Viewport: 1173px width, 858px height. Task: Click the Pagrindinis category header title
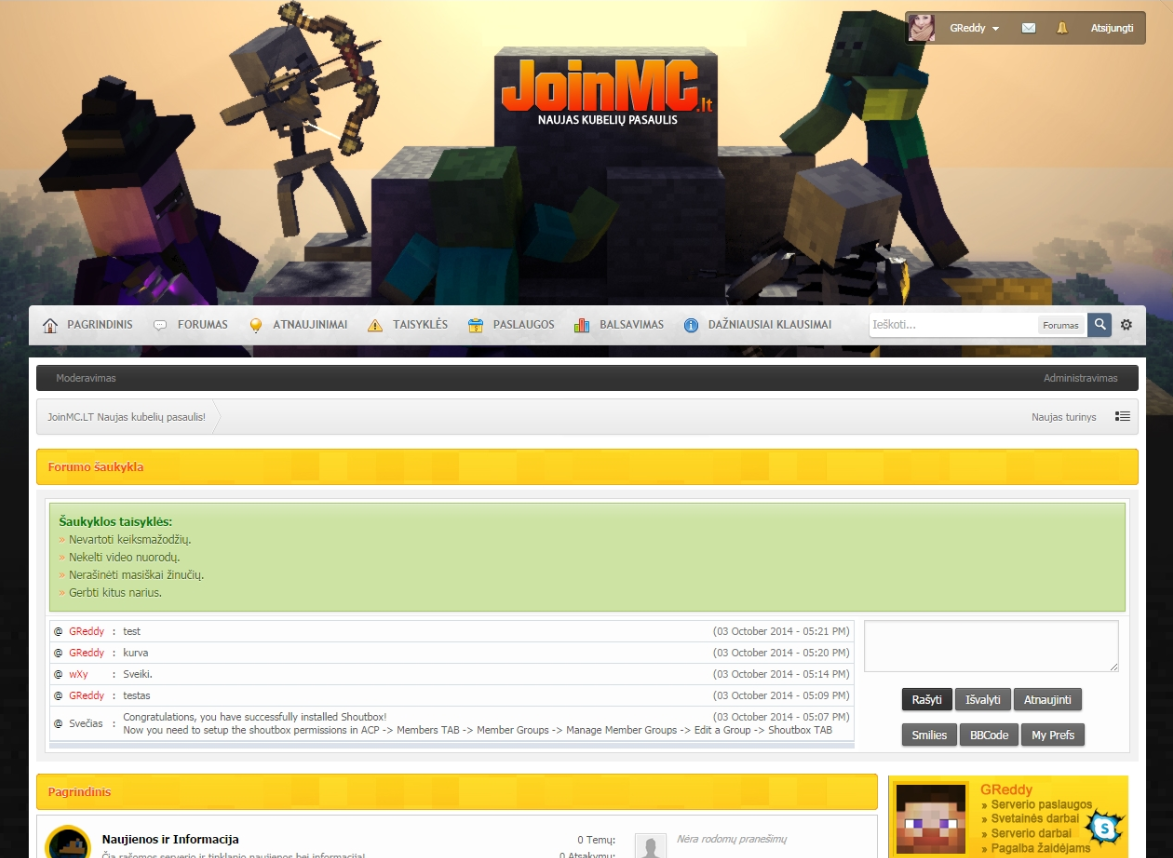point(79,791)
